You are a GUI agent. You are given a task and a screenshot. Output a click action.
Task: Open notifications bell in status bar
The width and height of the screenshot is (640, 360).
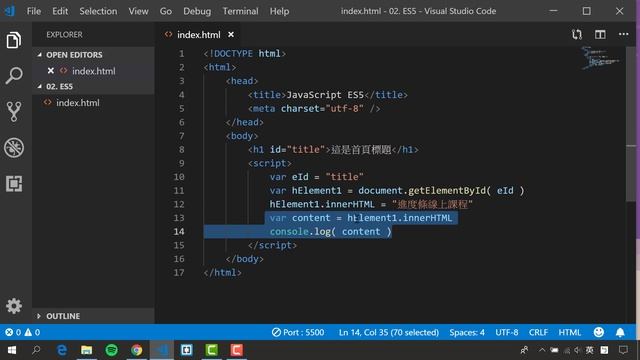point(620,332)
